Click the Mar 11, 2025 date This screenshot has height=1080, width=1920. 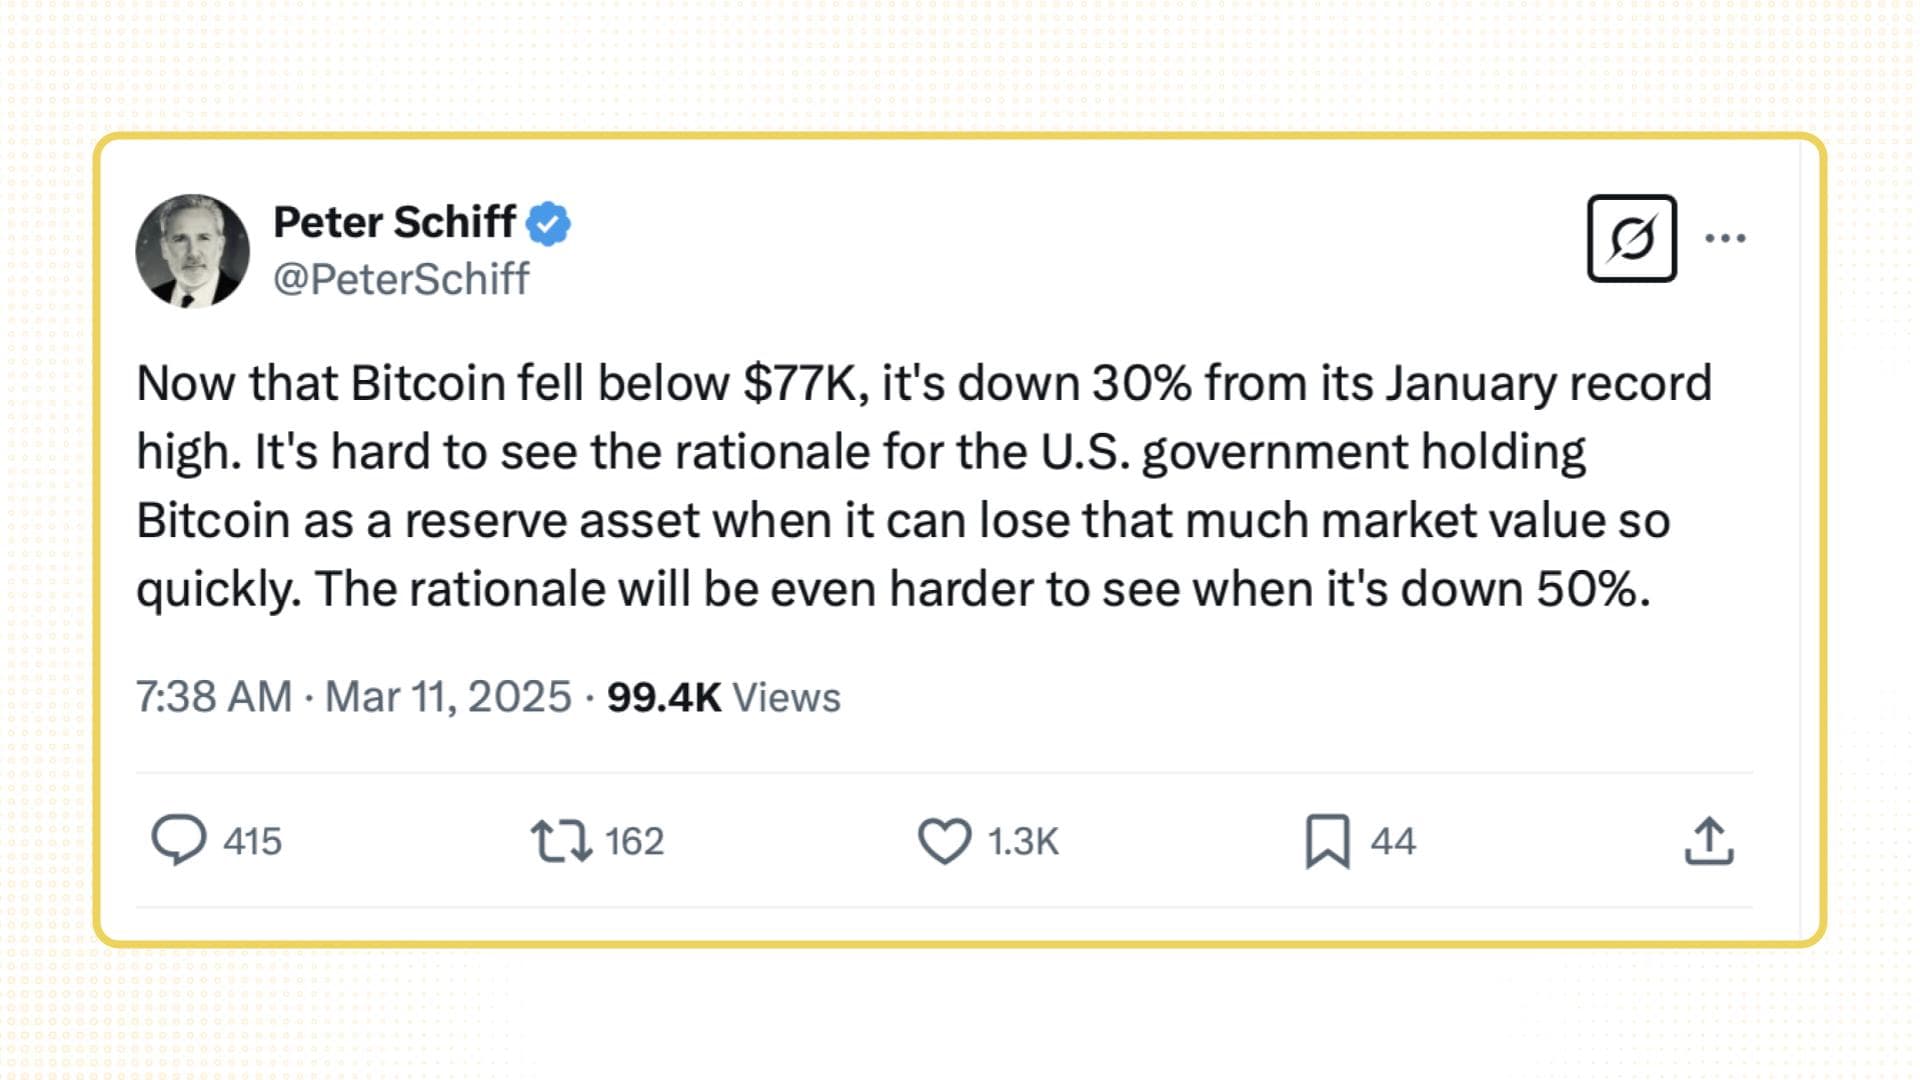coord(448,697)
